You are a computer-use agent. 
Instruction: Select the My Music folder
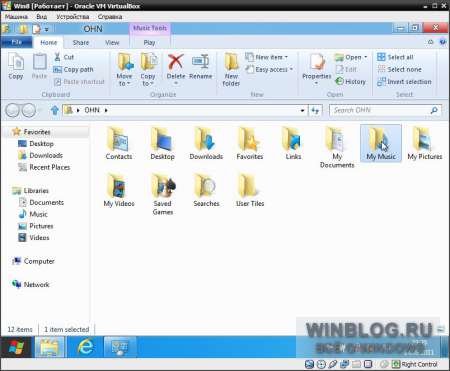point(381,143)
